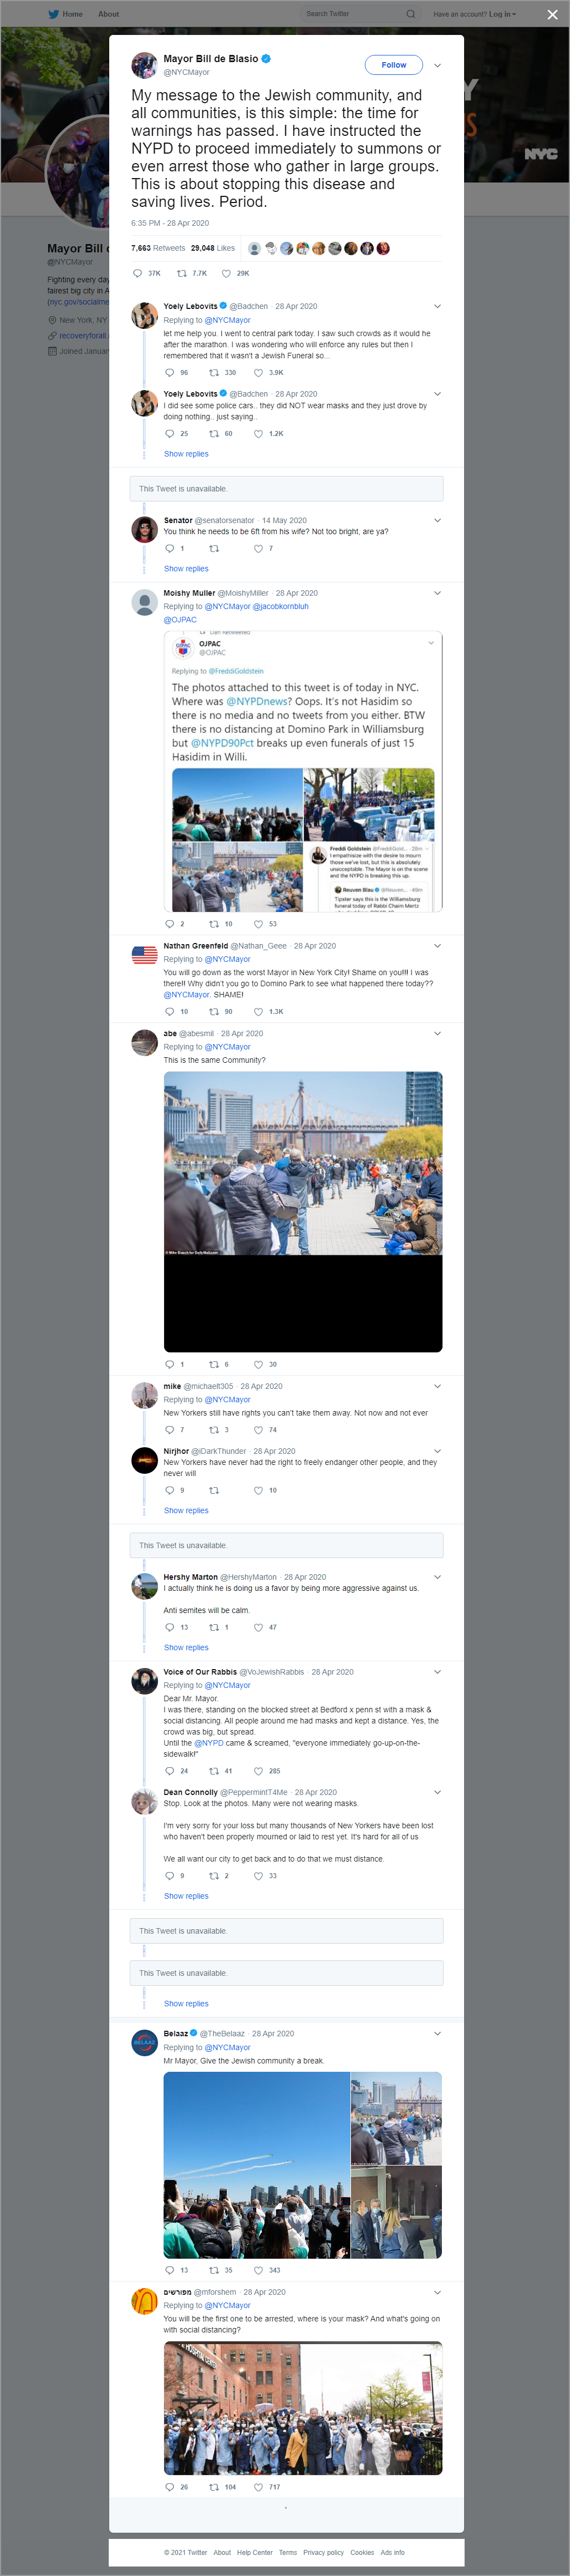Open Privacy policy footer link
The height and width of the screenshot is (2576, 570).
pos(323,2552)
